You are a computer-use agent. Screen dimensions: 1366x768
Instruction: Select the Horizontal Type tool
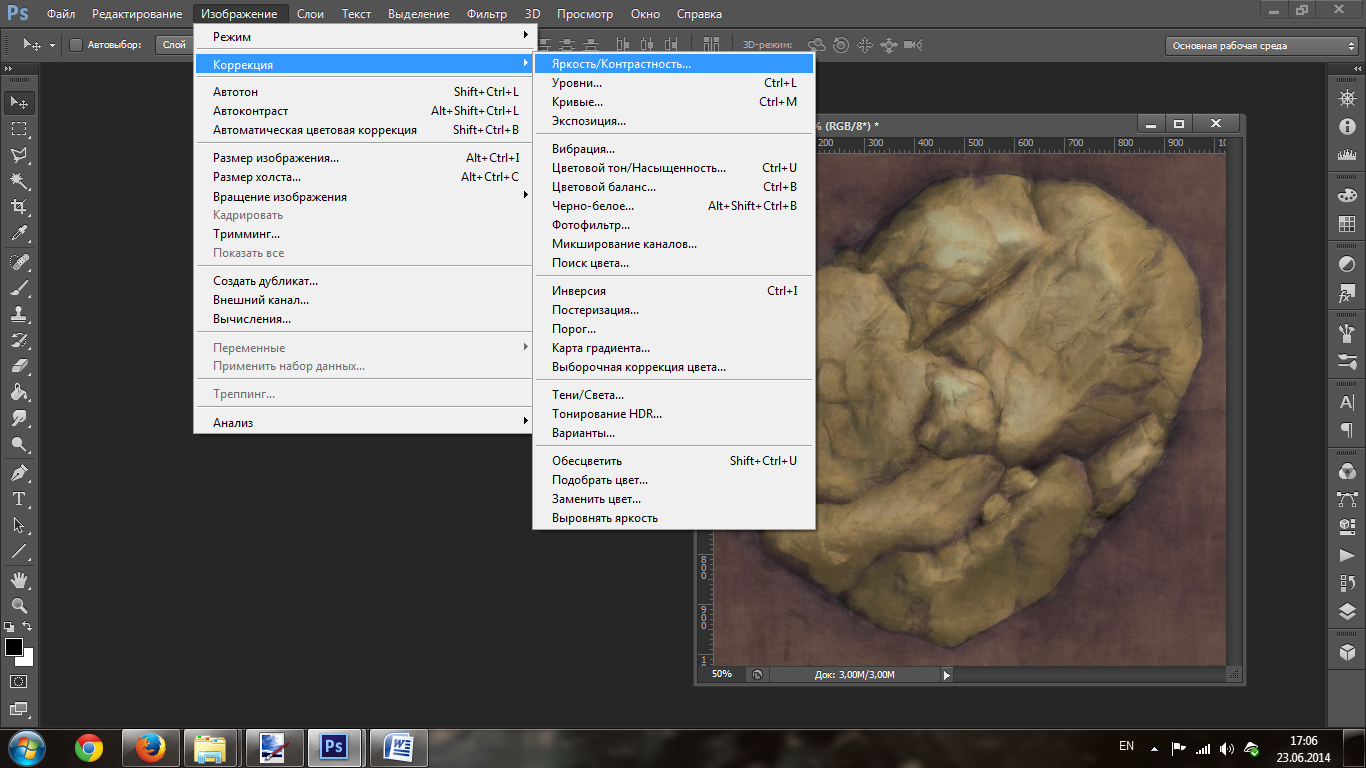[x=19, y=499]
